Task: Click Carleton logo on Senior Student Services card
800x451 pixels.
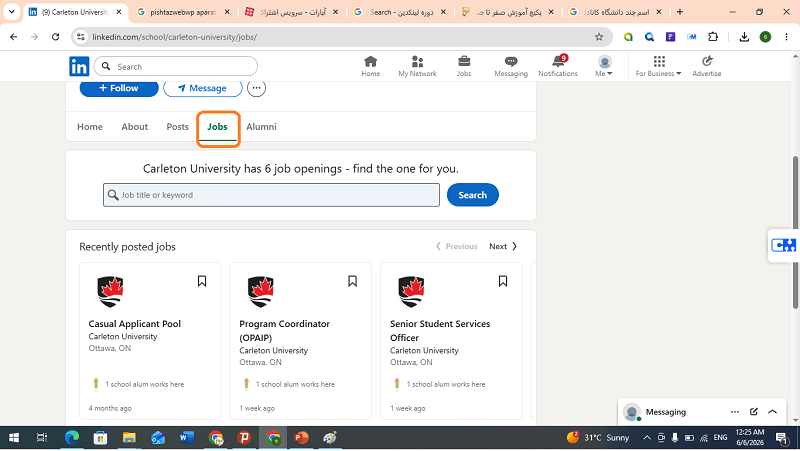Action: coord(411,292)
